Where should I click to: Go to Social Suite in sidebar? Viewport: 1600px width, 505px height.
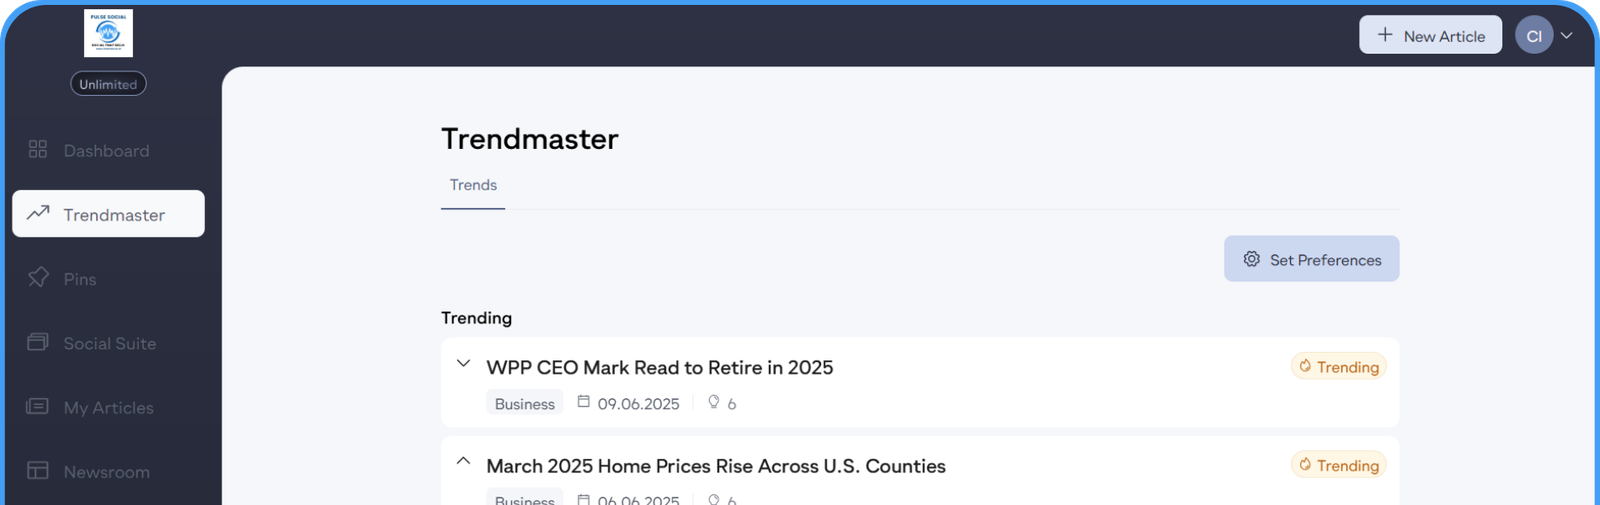(x=109, y=343)
